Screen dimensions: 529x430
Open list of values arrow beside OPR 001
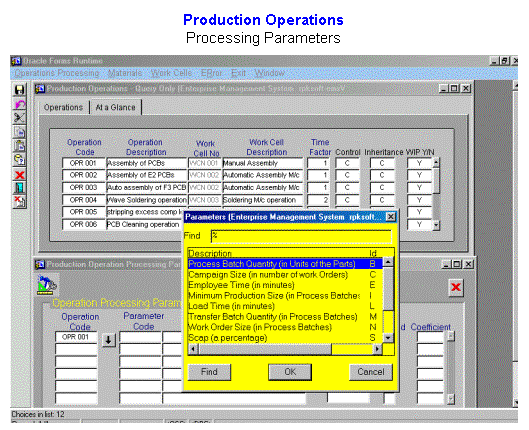point(108,340)
